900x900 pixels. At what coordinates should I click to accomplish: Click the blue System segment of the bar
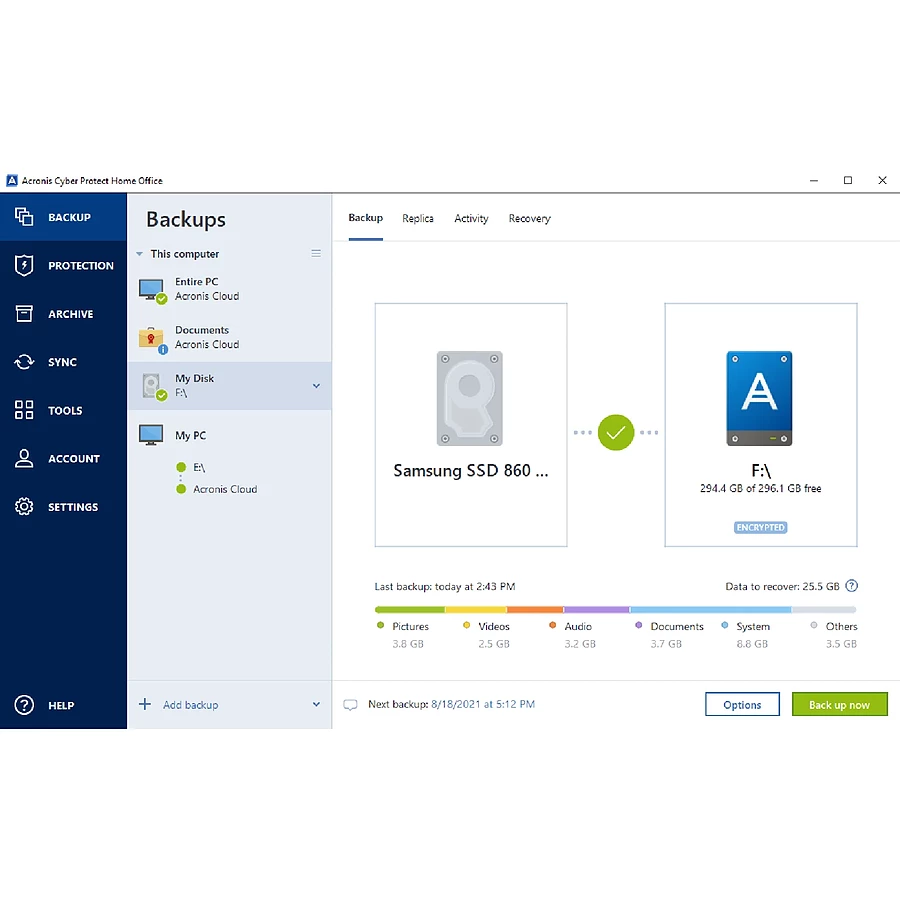[x=711, y=610]
